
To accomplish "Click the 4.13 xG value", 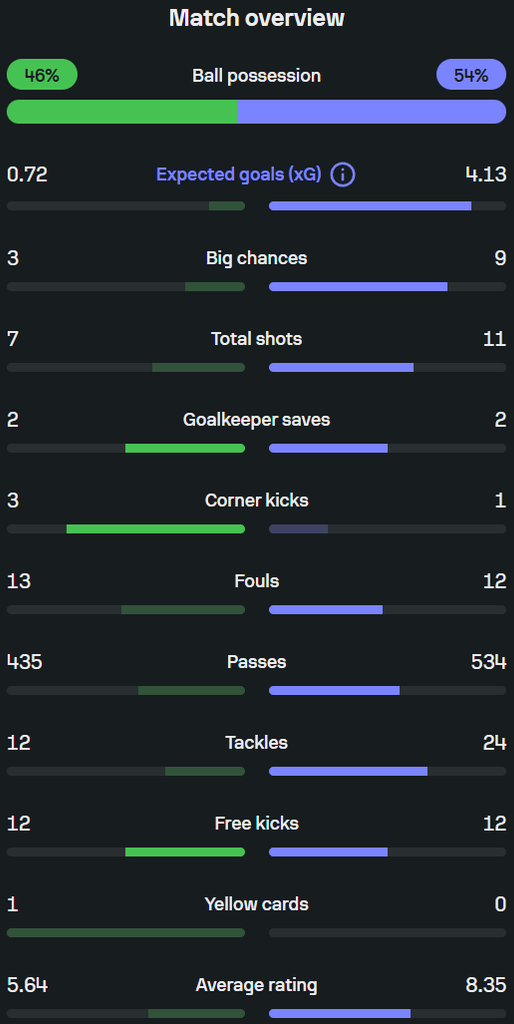I will (x=486, y=175).
